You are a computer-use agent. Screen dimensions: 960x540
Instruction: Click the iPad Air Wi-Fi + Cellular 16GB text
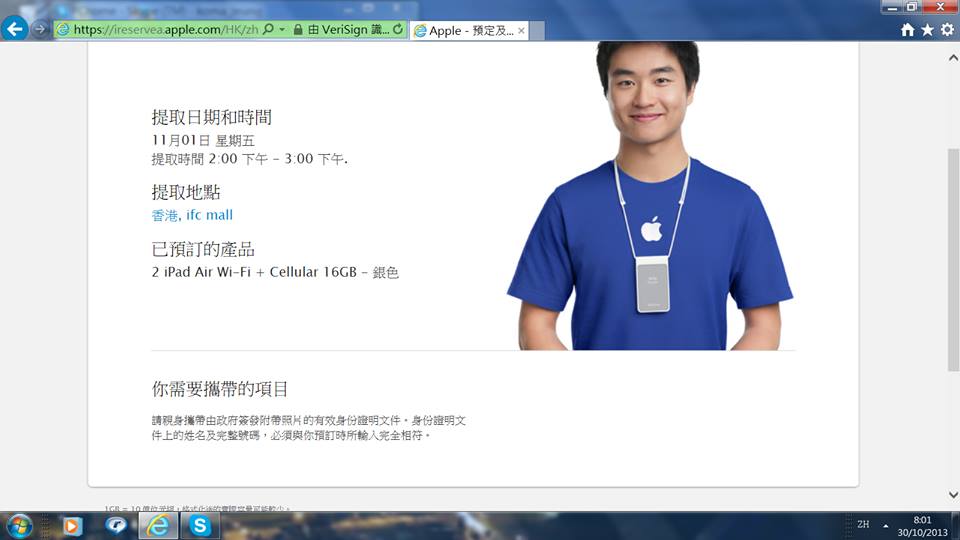pos(275,272)
